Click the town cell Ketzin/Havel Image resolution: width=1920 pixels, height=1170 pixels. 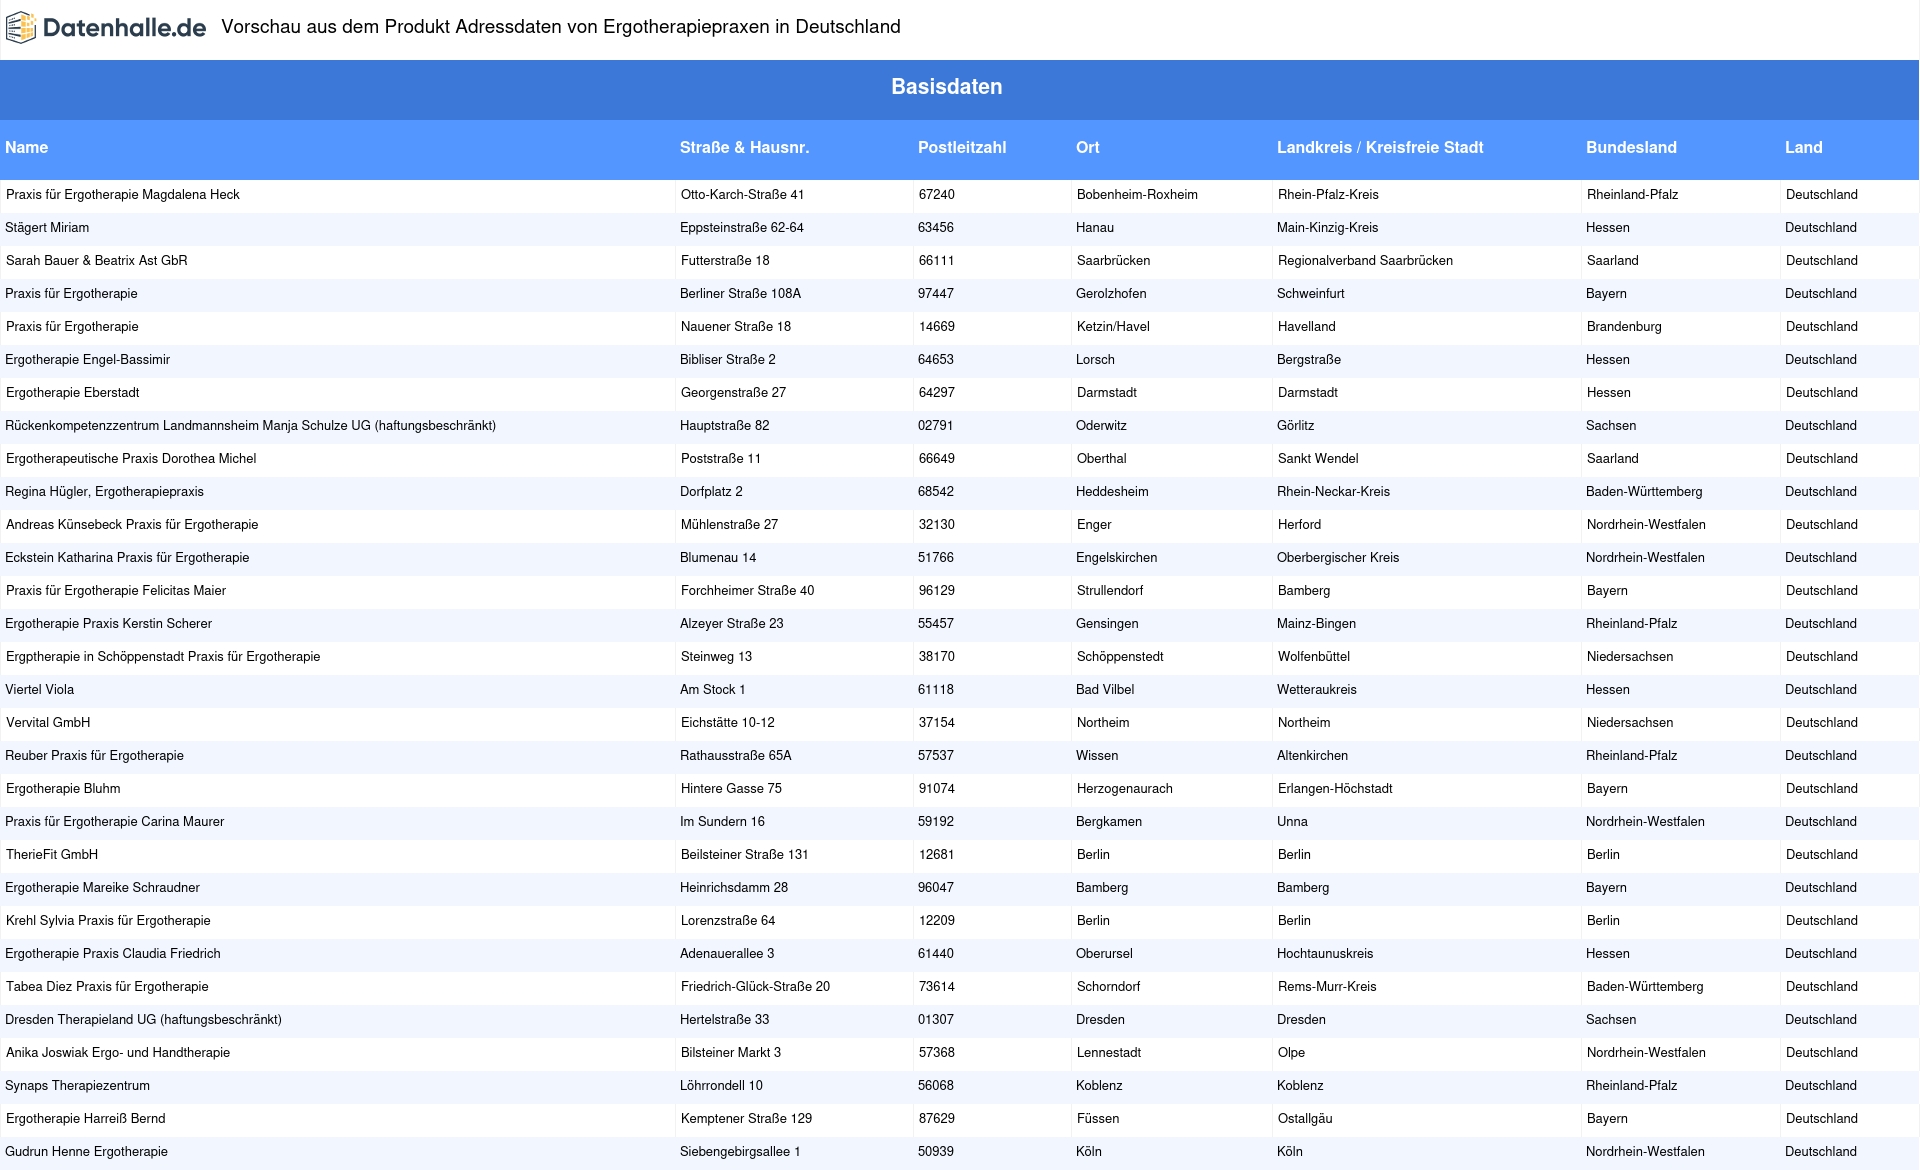pyautogui.click(x=1113, y=327)
